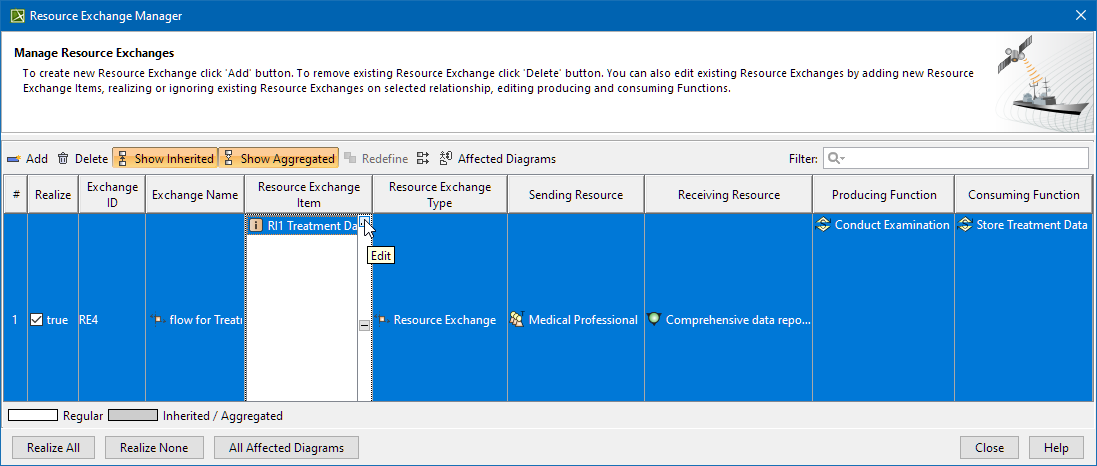Screen dimensions: 1097x466
Task: Click the Delete trash can icon
Action: pyautogui.click(x=63, y=159)
